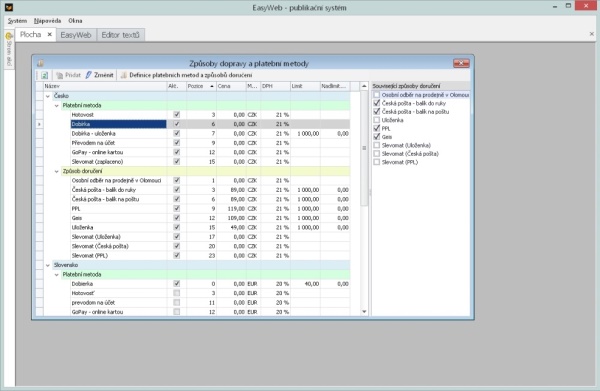
Task: Open Definice platebních metod a způsobů doručení
Action: pos(186,75)
